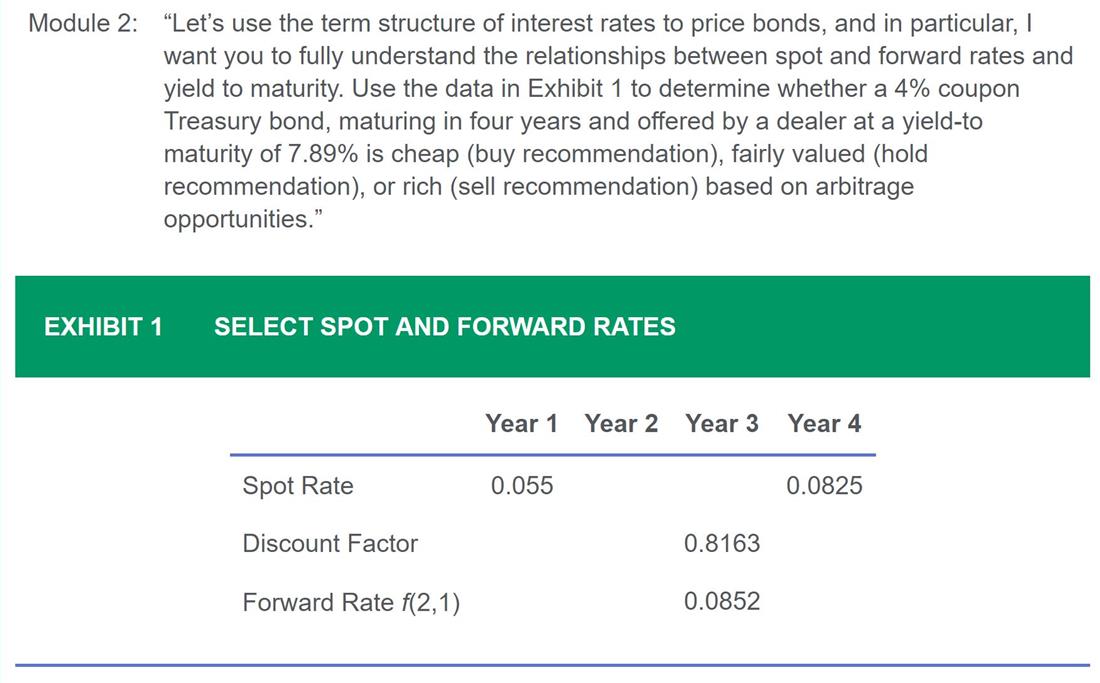Click the EXHIBIT 1 header label
The height and width of the screenshot is (683, 1100).
pyautogui.click(x=103, y=327)
